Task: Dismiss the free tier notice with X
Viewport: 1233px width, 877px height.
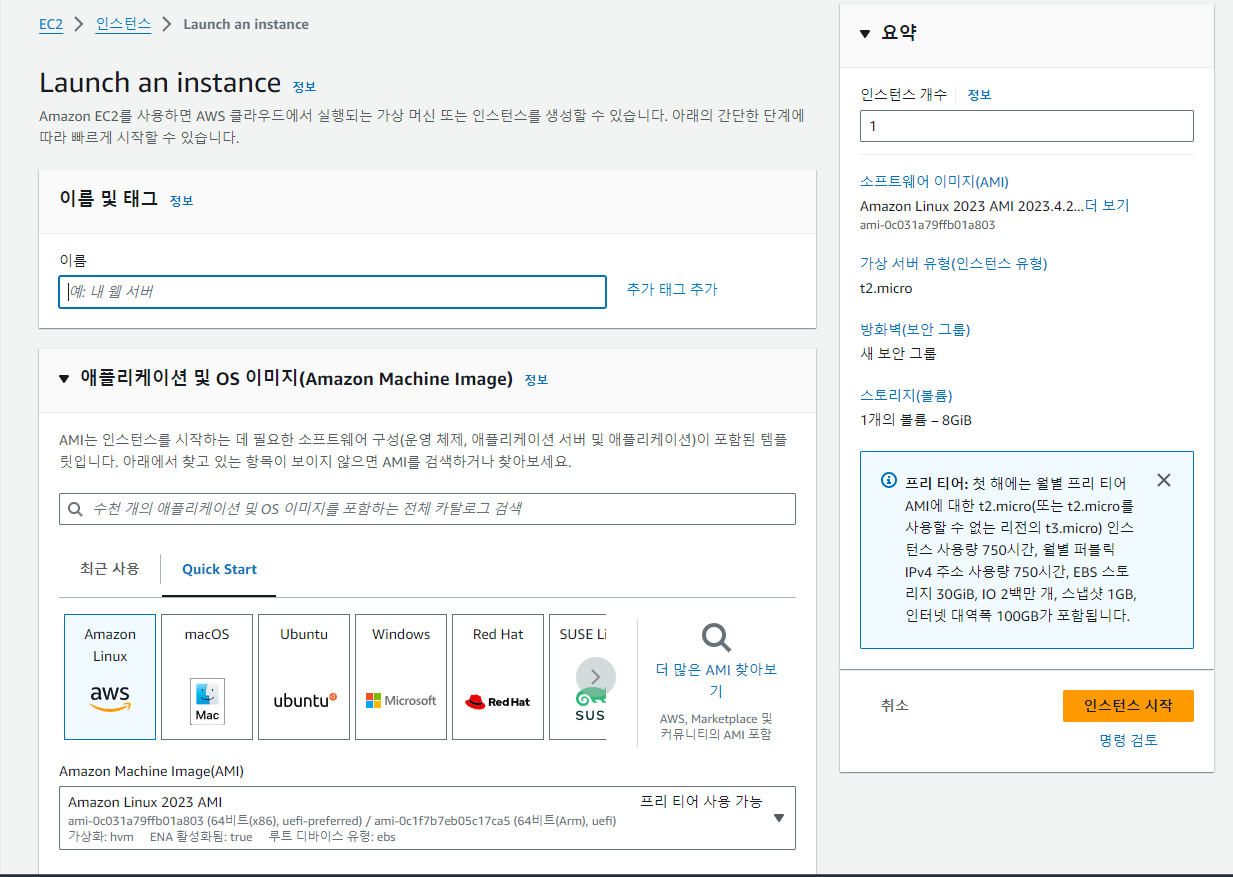Action: tap(1163, 480)
